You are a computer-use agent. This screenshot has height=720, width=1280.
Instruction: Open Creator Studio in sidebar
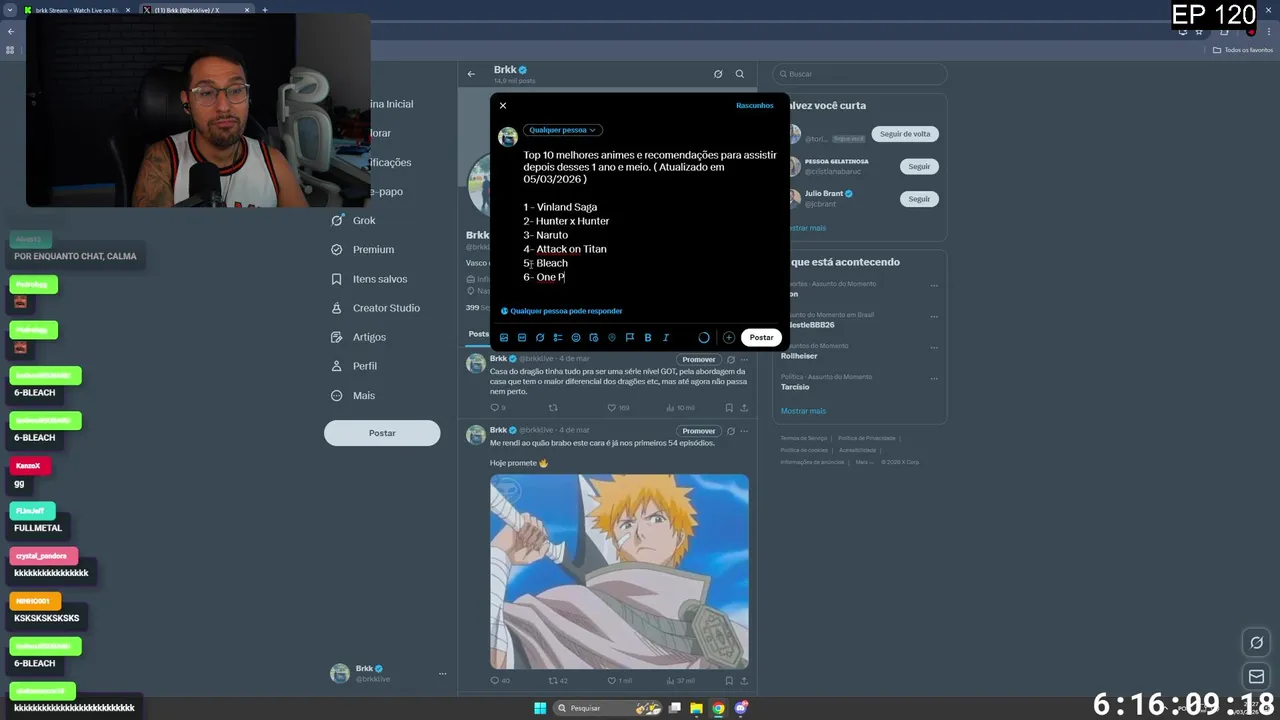[375, 308]
